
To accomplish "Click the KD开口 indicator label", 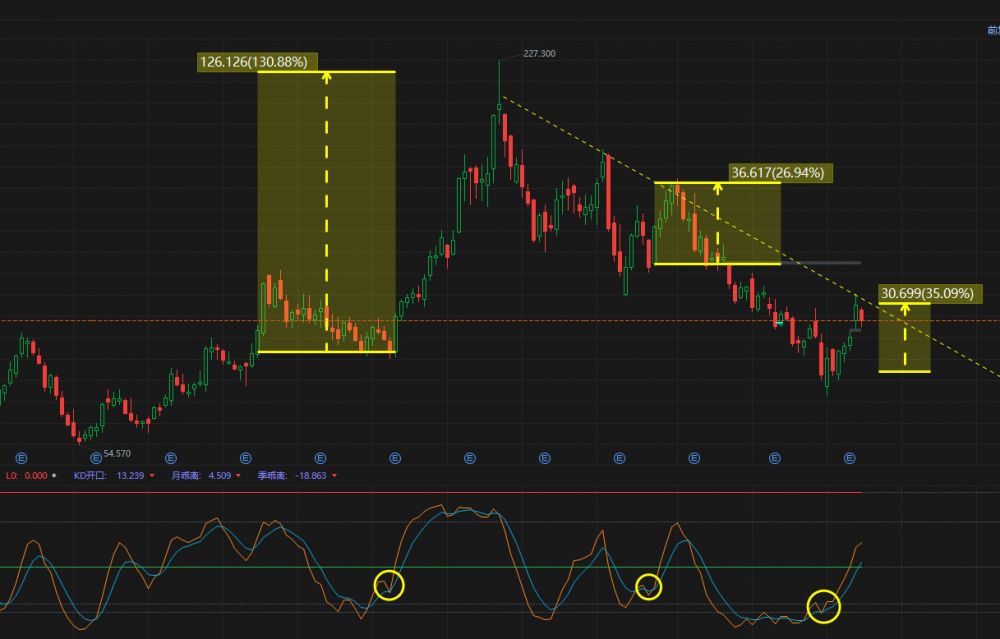I will click(90, 476).
